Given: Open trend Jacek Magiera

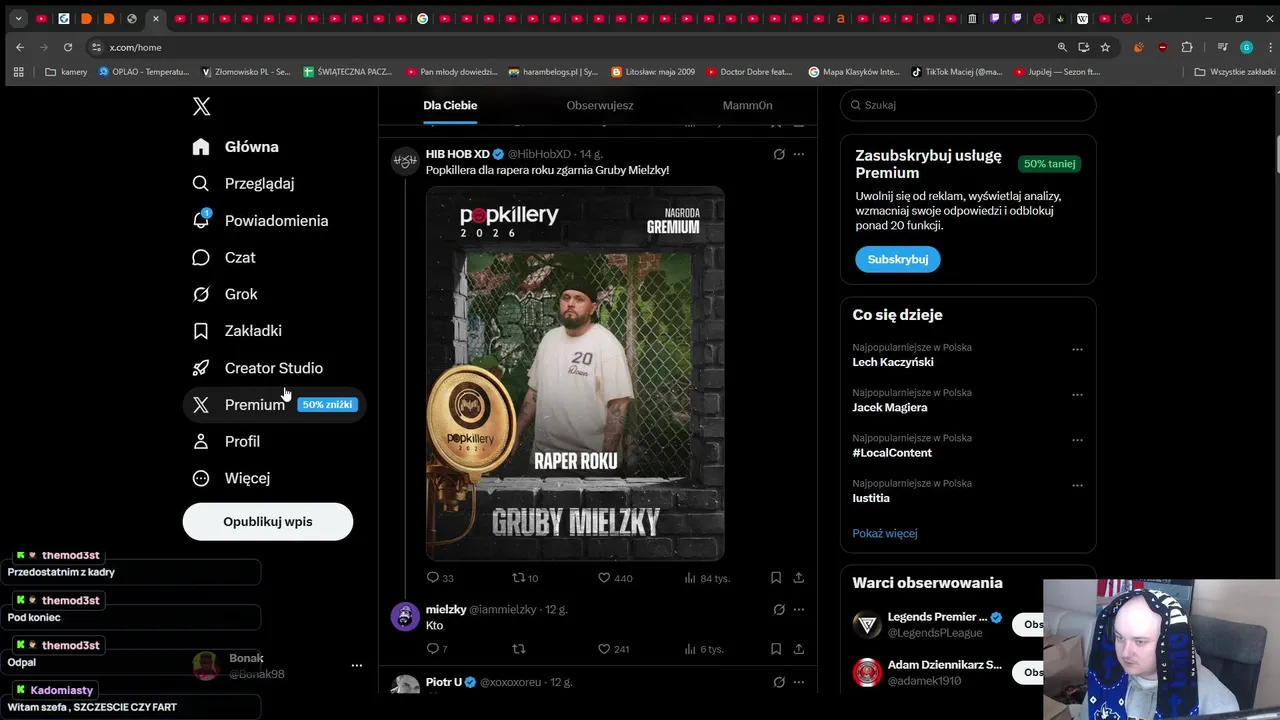Looking at the screenshot, I should [890, 408].
